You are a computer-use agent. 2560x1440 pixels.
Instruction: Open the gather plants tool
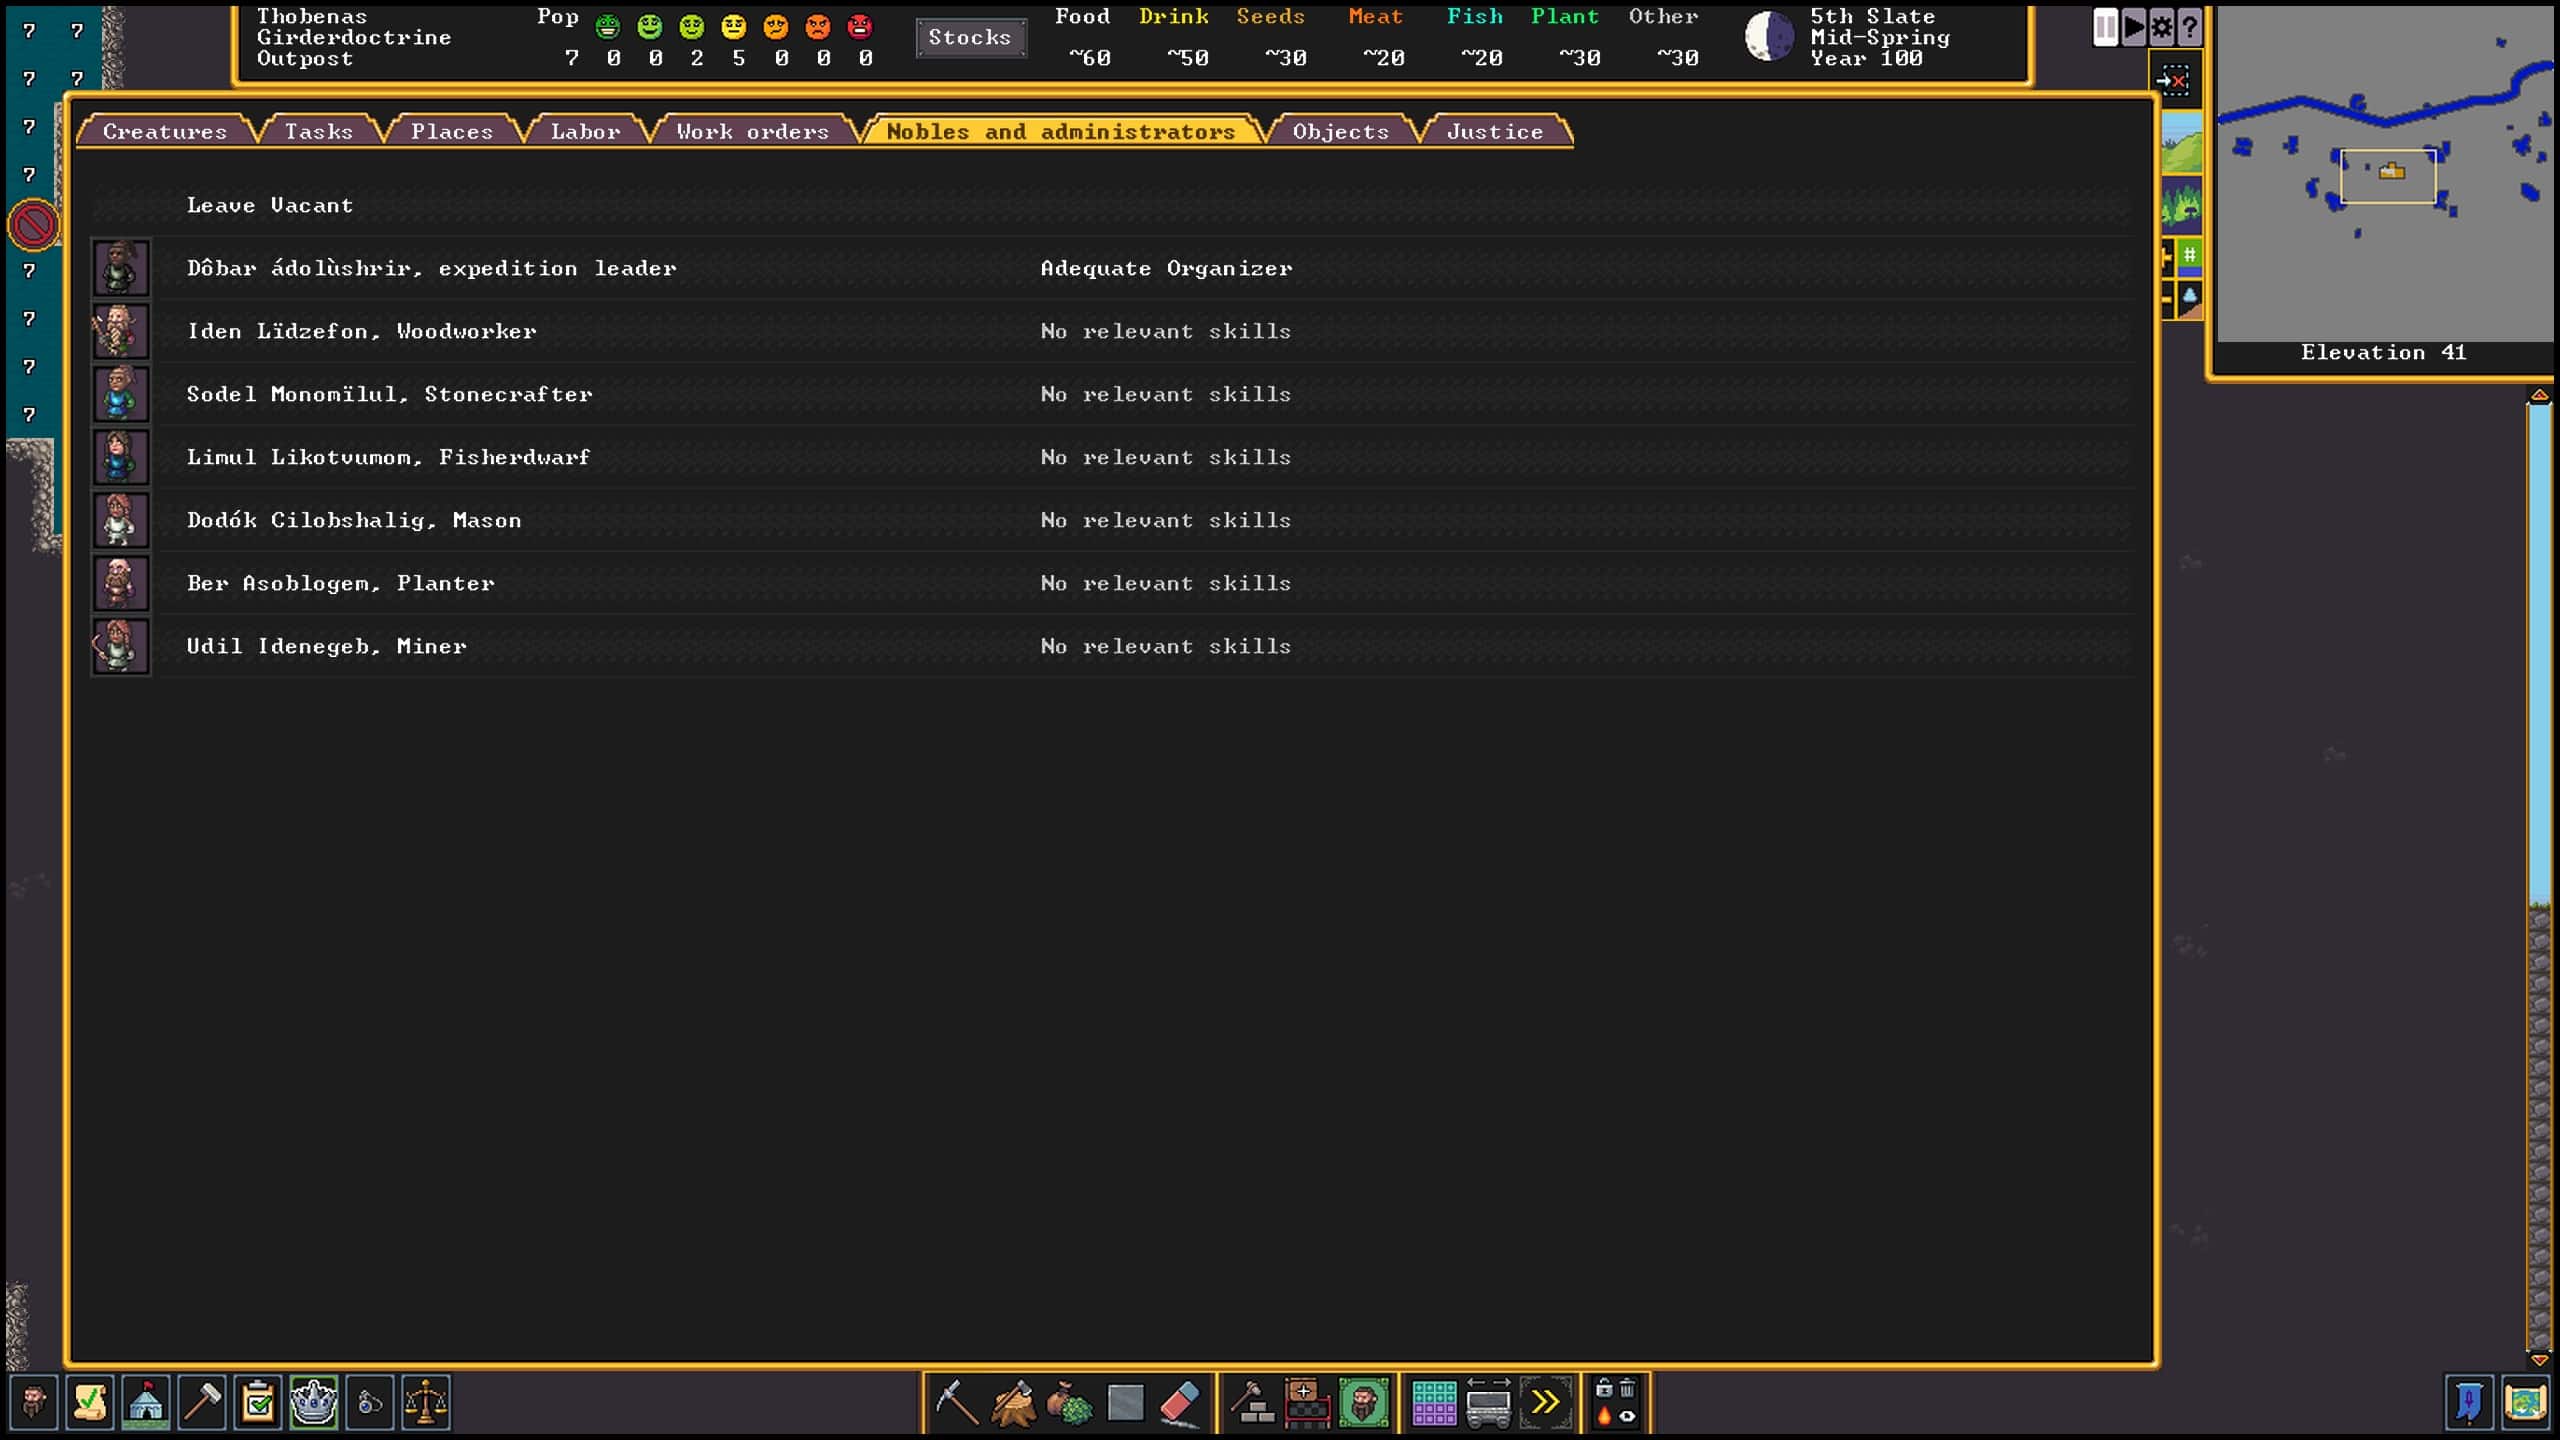click(x=1069, y=1402)
